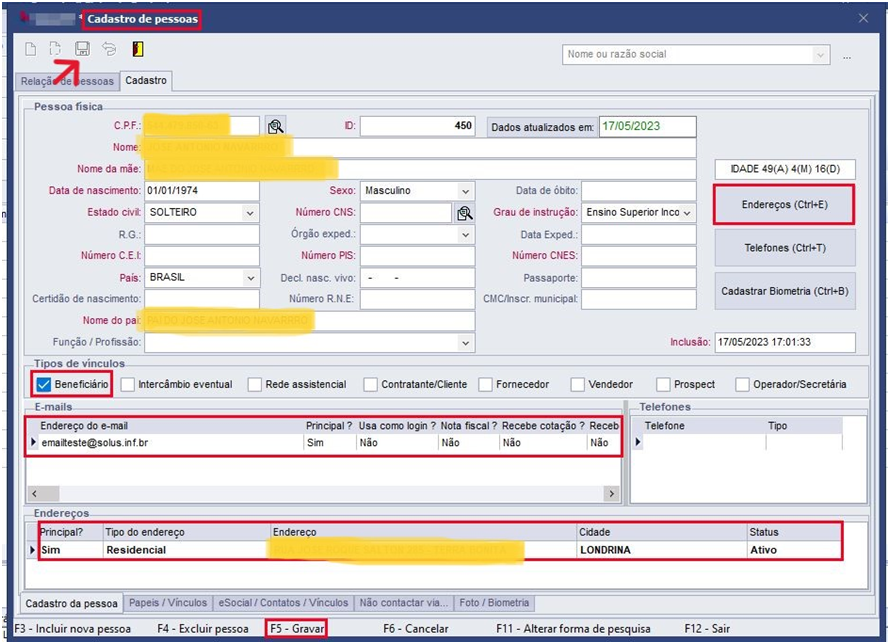The image size is (890, 644).
Task: Click the Data de óbito field
Action: (639, 191)
